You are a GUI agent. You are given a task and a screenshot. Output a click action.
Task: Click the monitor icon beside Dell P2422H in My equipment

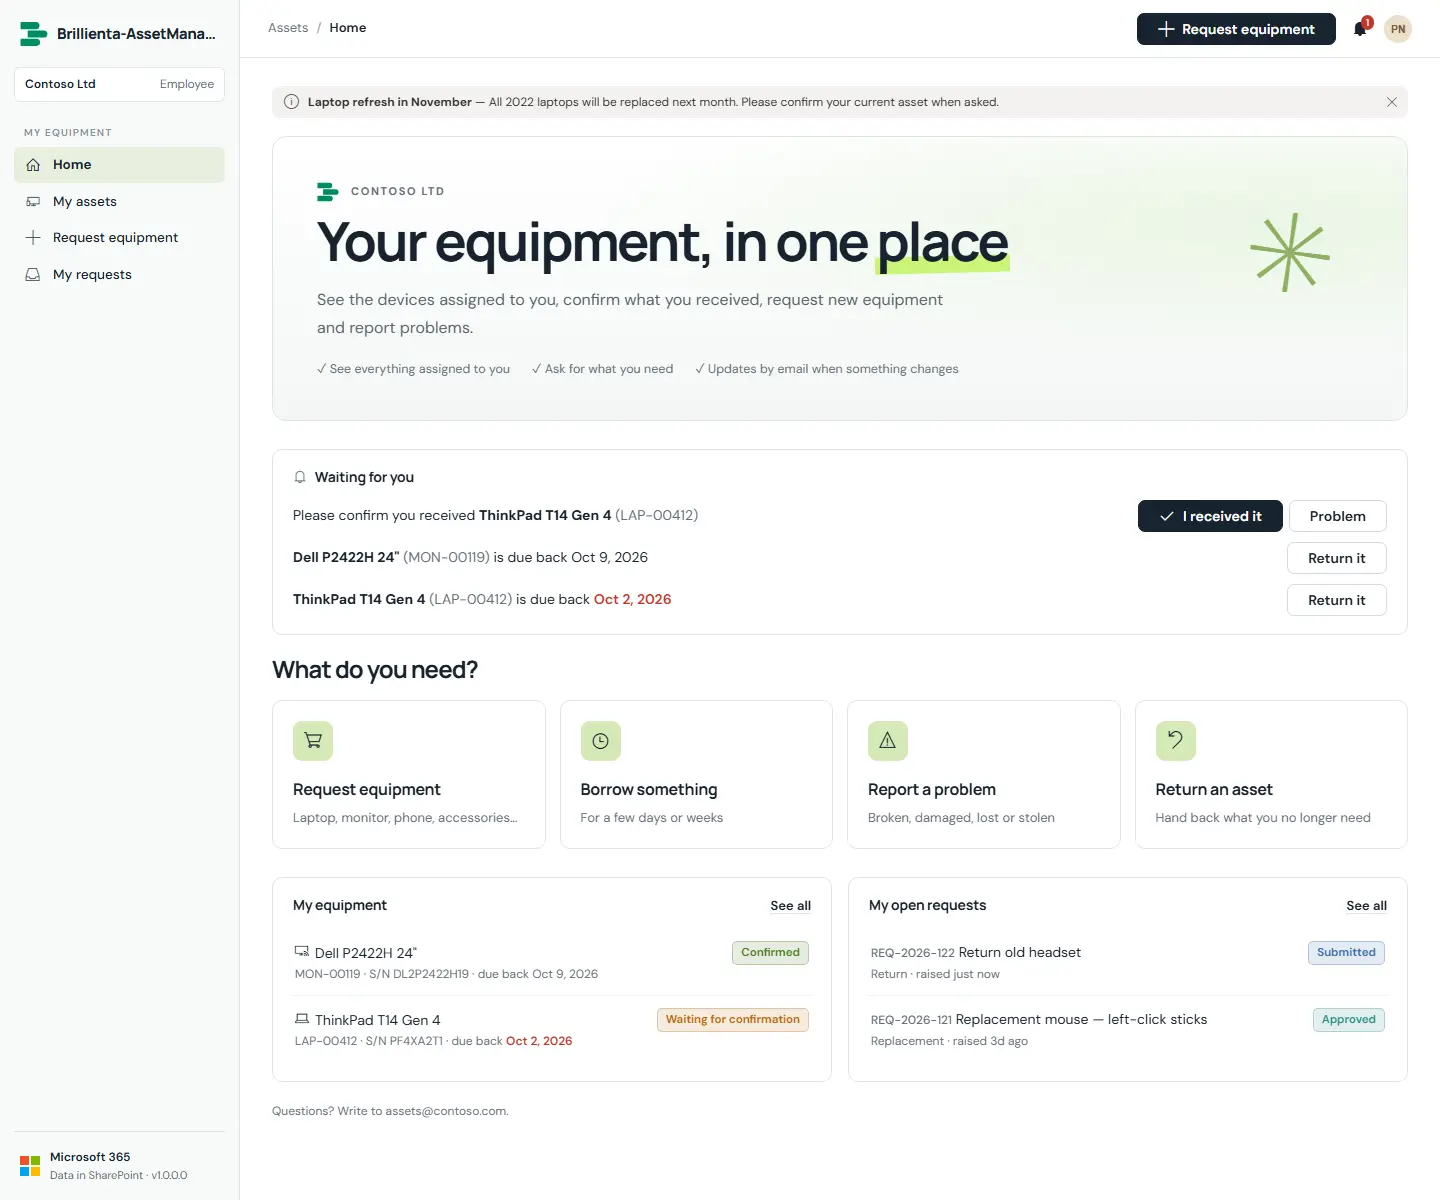coord(302,952)
